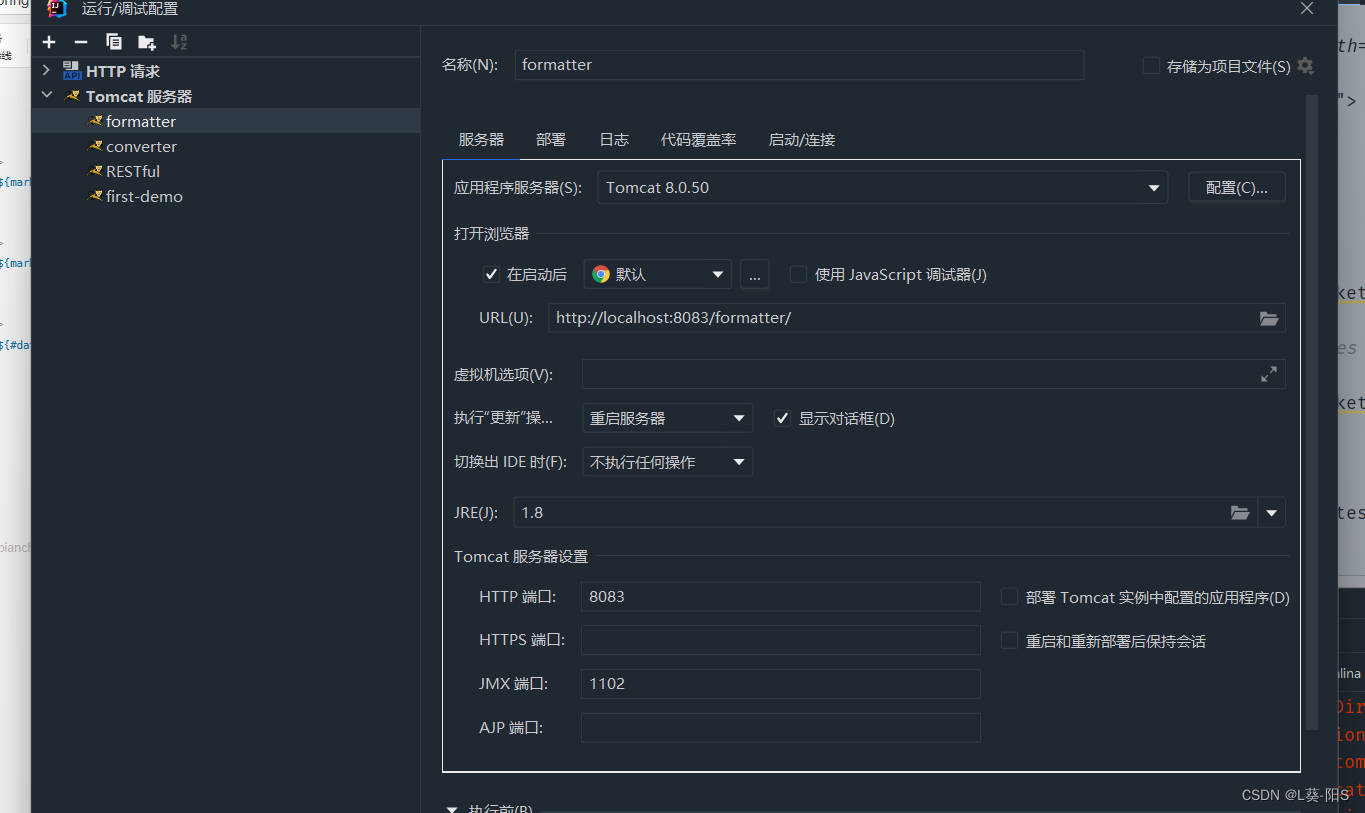Viewport: 1365px width, 813px height.
Task: Collapse the before launch section
Action: click(x=452, y=808)
